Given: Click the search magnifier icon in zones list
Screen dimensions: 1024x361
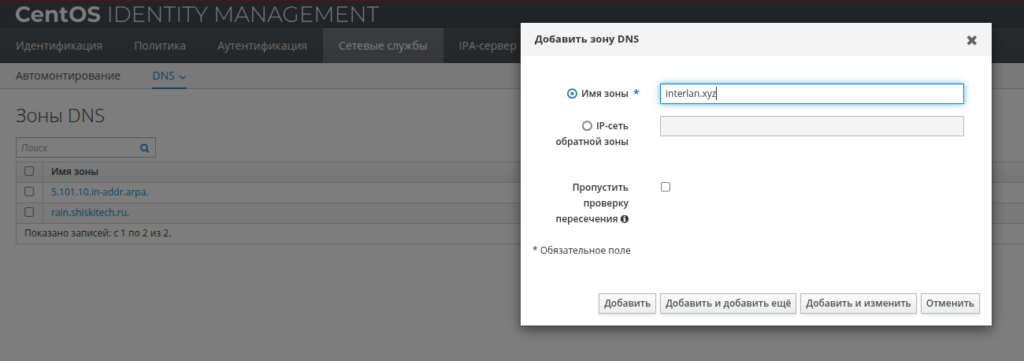Looking at the screenshot, I should point(144,148).
